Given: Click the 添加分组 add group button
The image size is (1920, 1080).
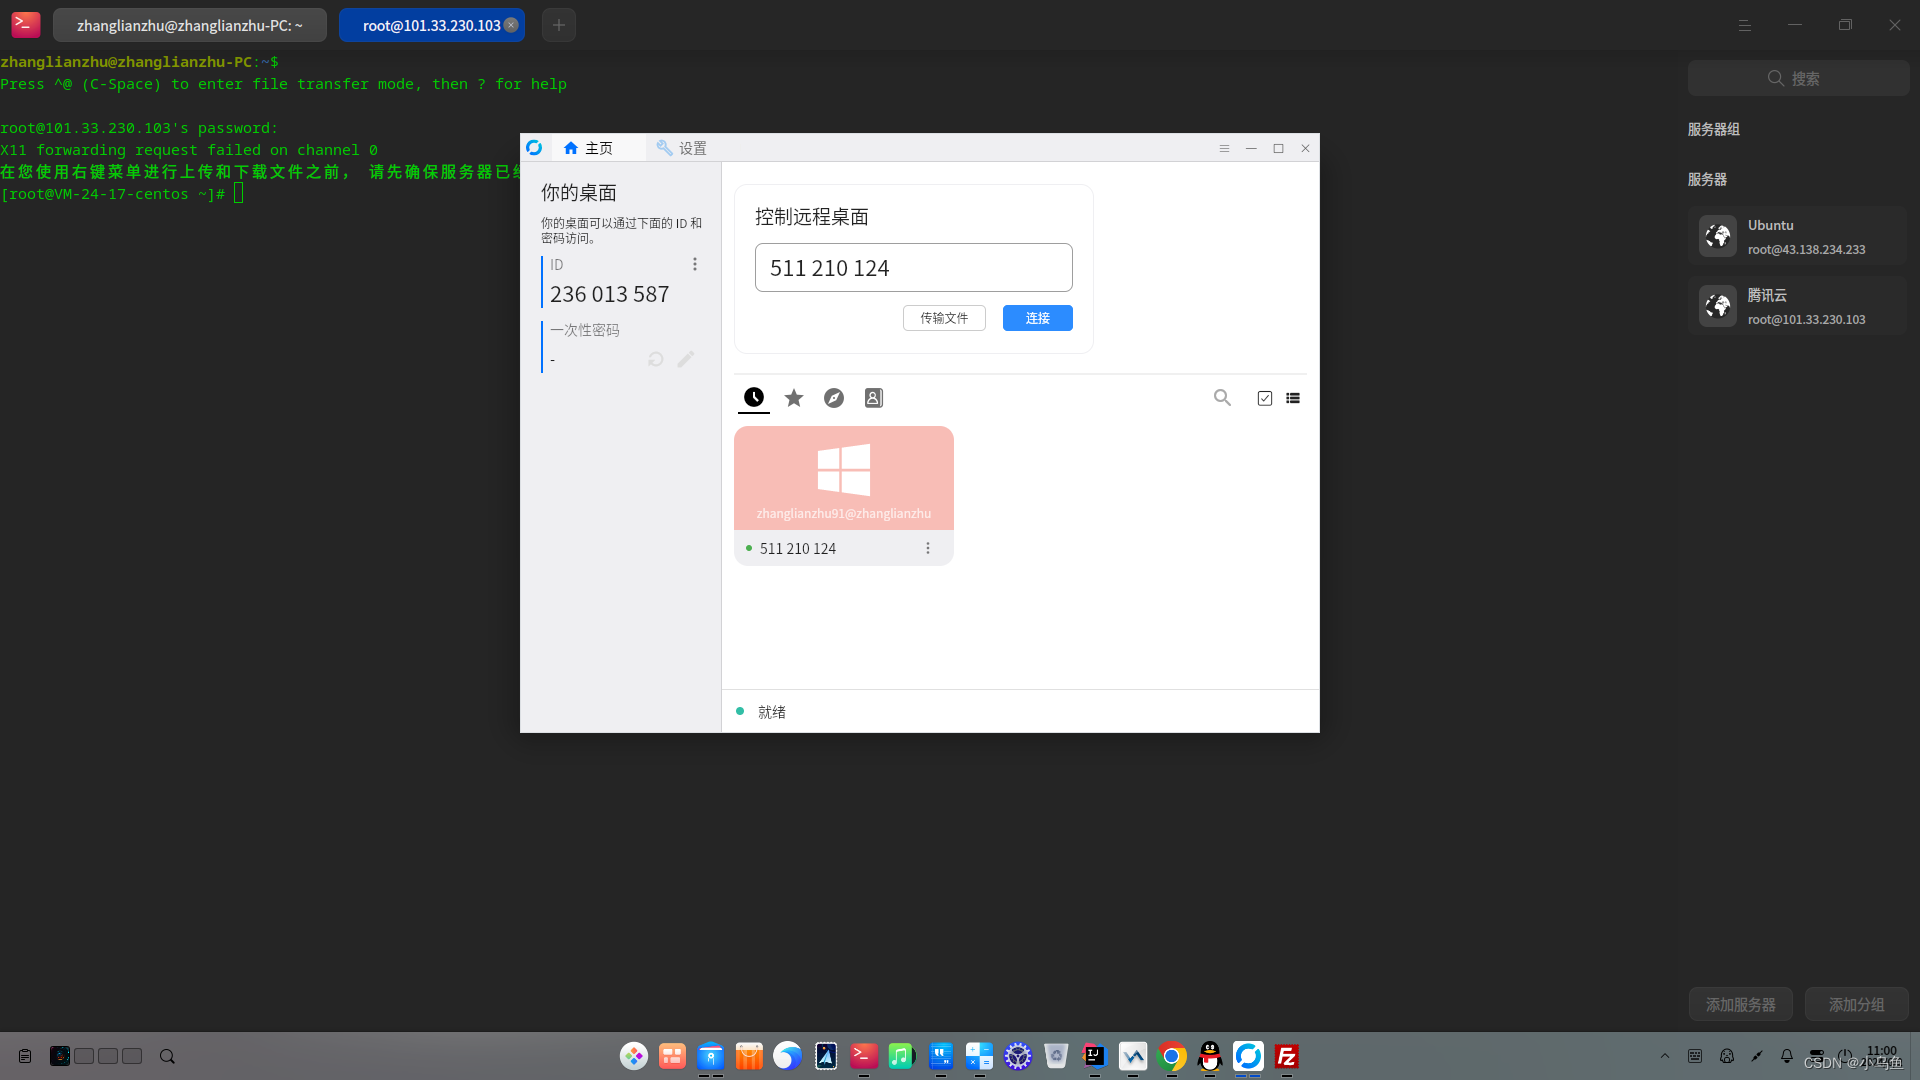Looking at the screenshot, I should coord(1857,1004).
